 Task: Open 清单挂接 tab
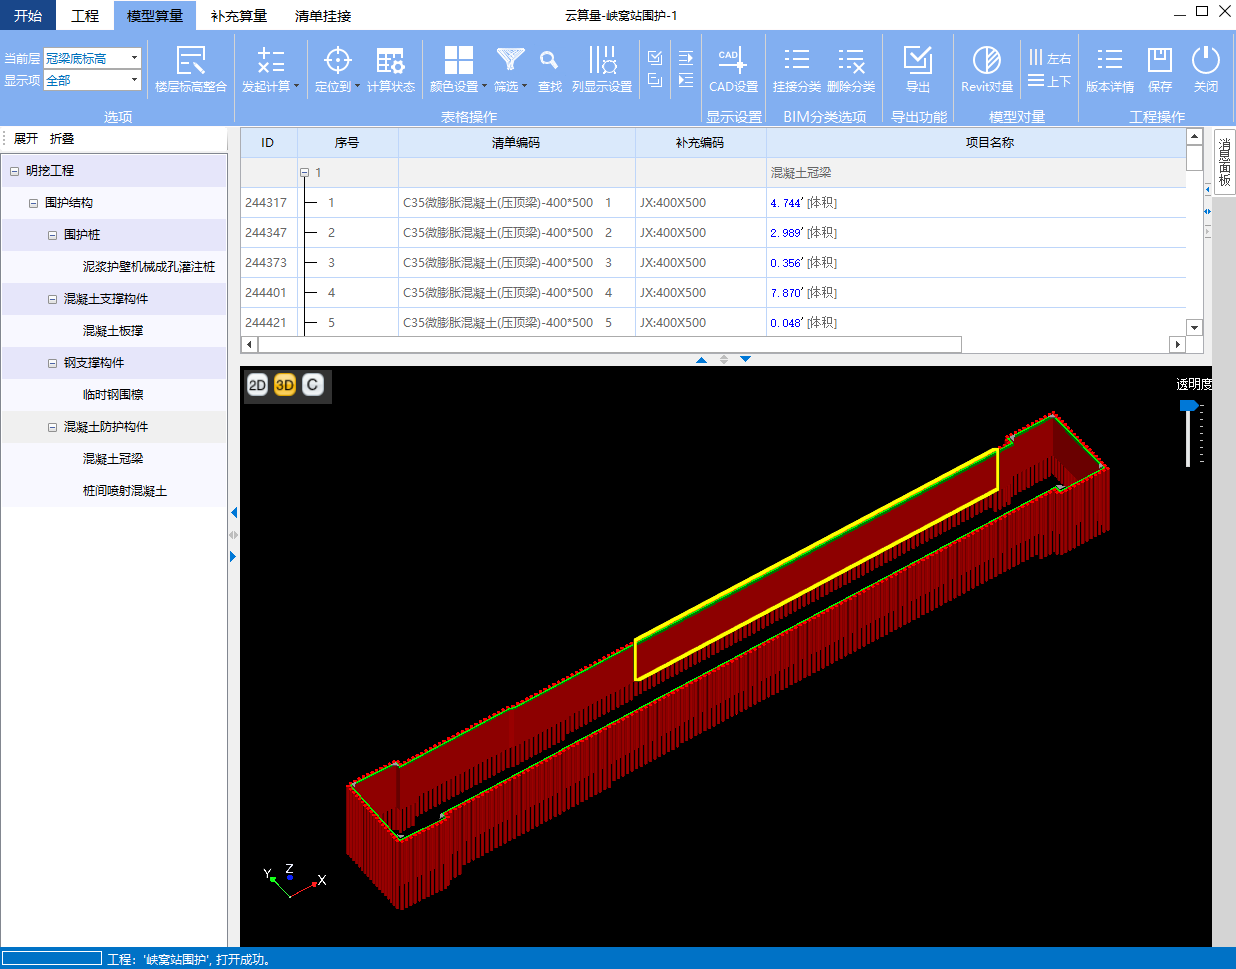click(x=323, y=15)
